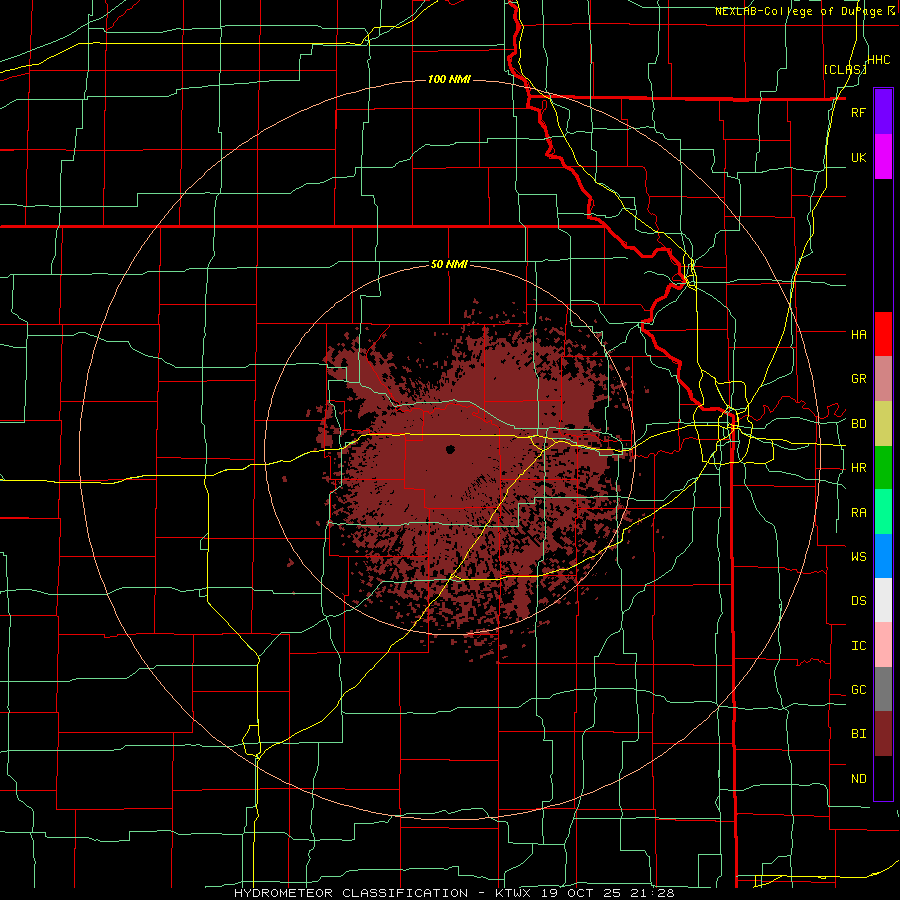This screenshot has height=900, width=900.
Task: Click the HA red legend swatch
Action: pyautogui.click(x=883, y=334)
